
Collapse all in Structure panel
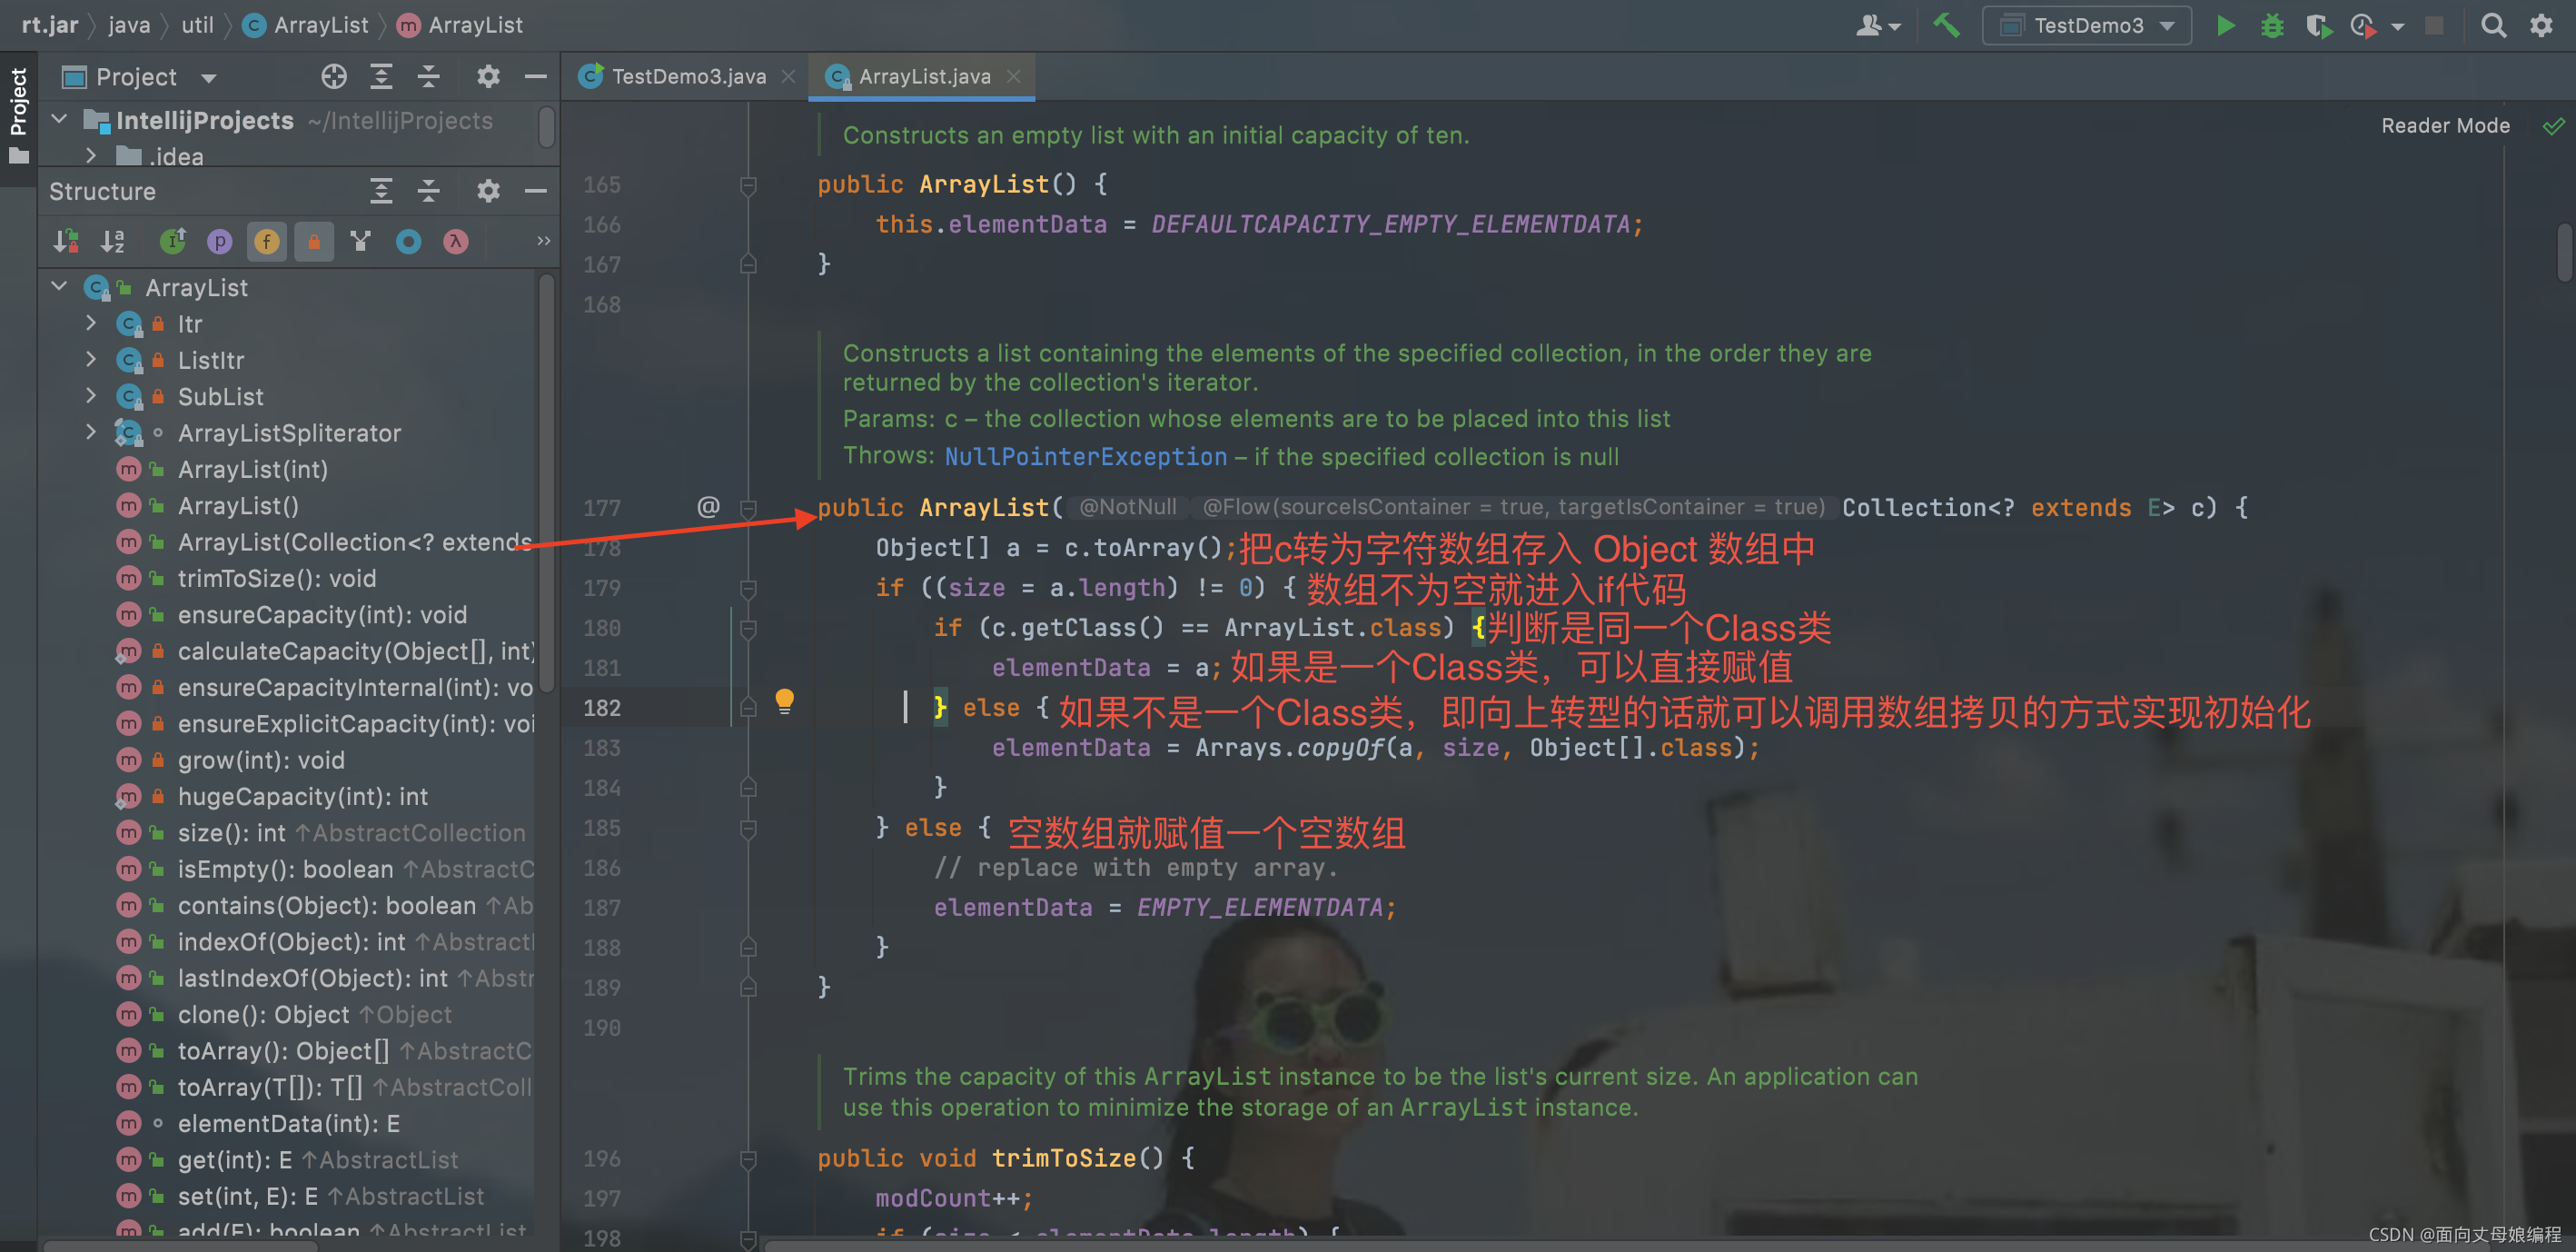click(429, 191)
